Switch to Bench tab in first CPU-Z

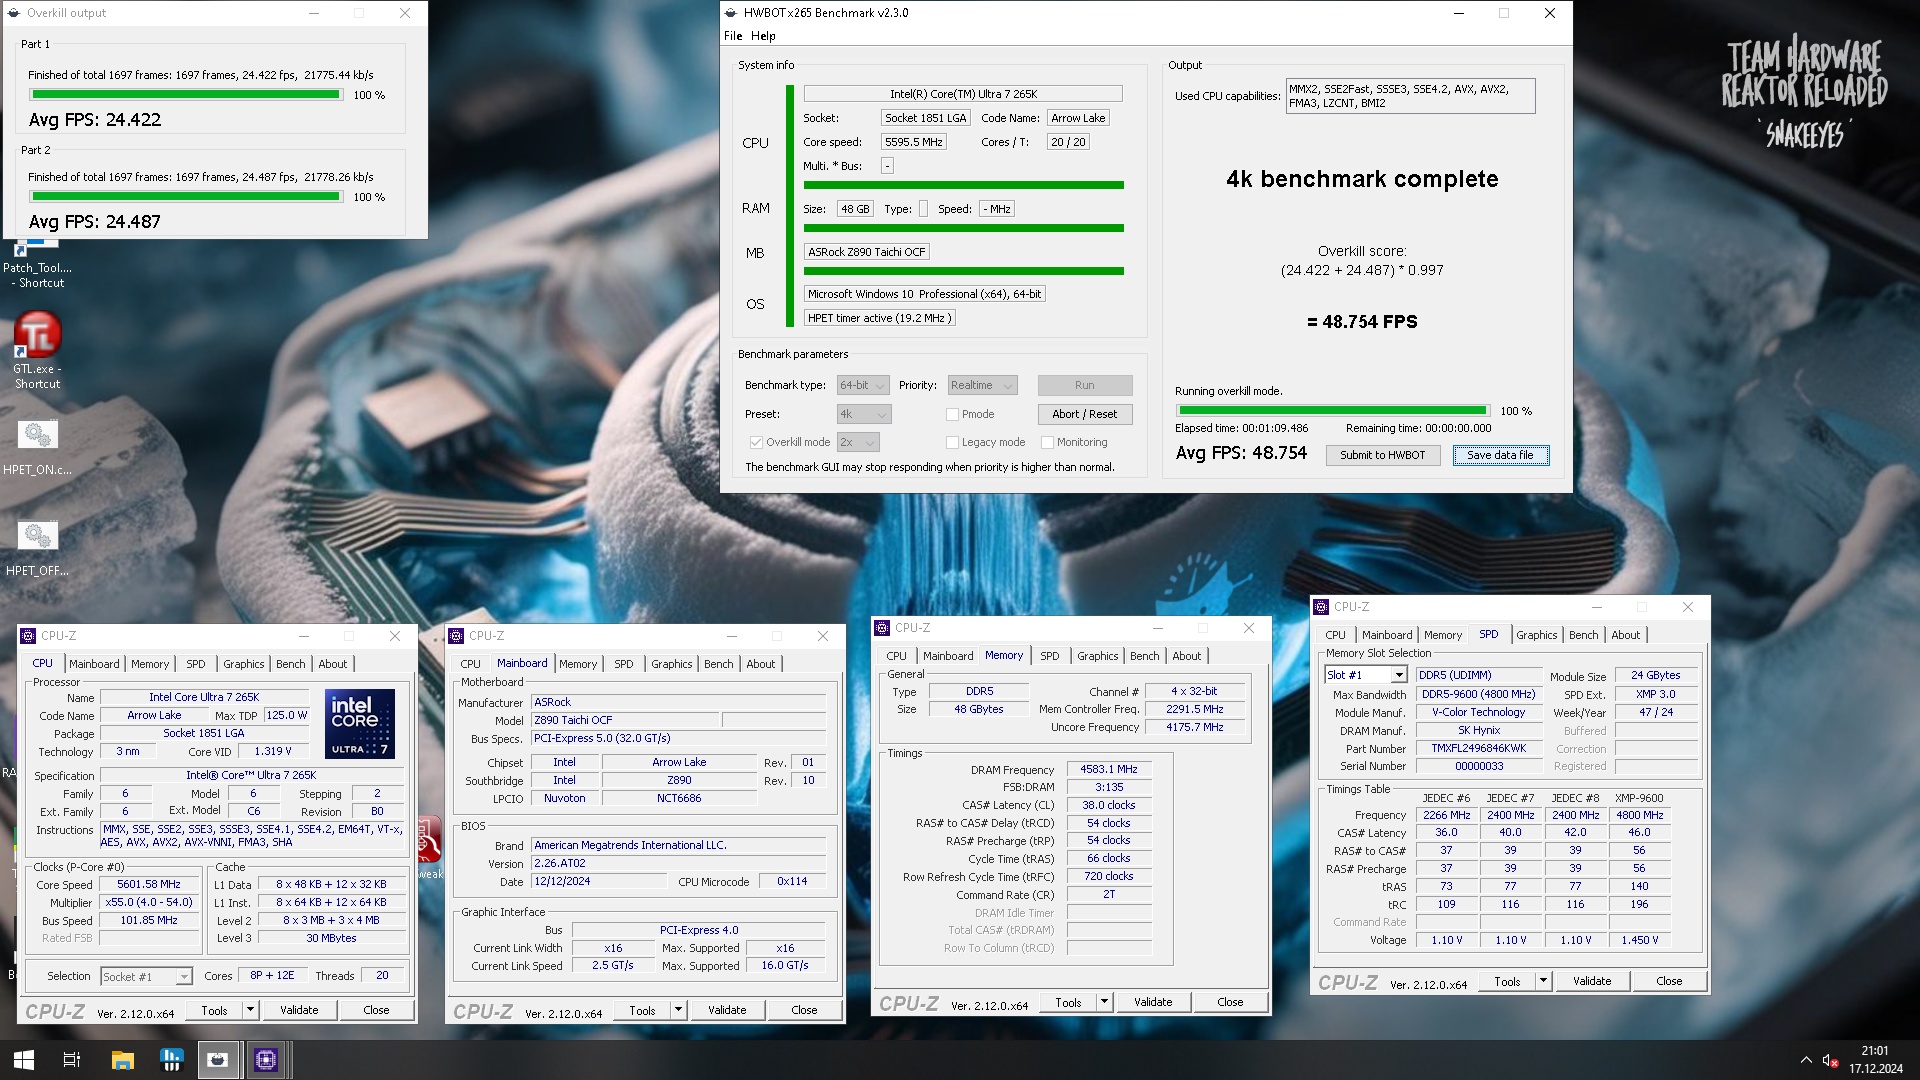(x=291, y=664)
